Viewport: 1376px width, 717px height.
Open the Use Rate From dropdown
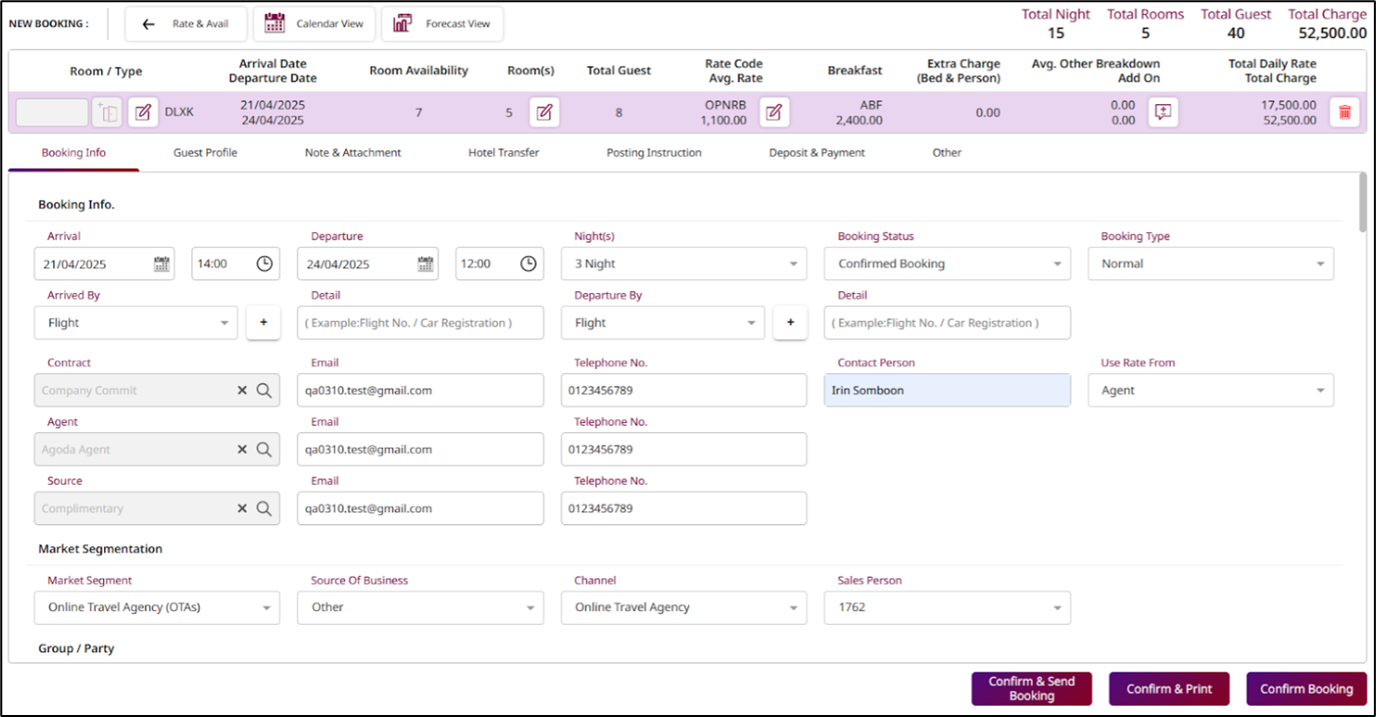click(1320, 391)
